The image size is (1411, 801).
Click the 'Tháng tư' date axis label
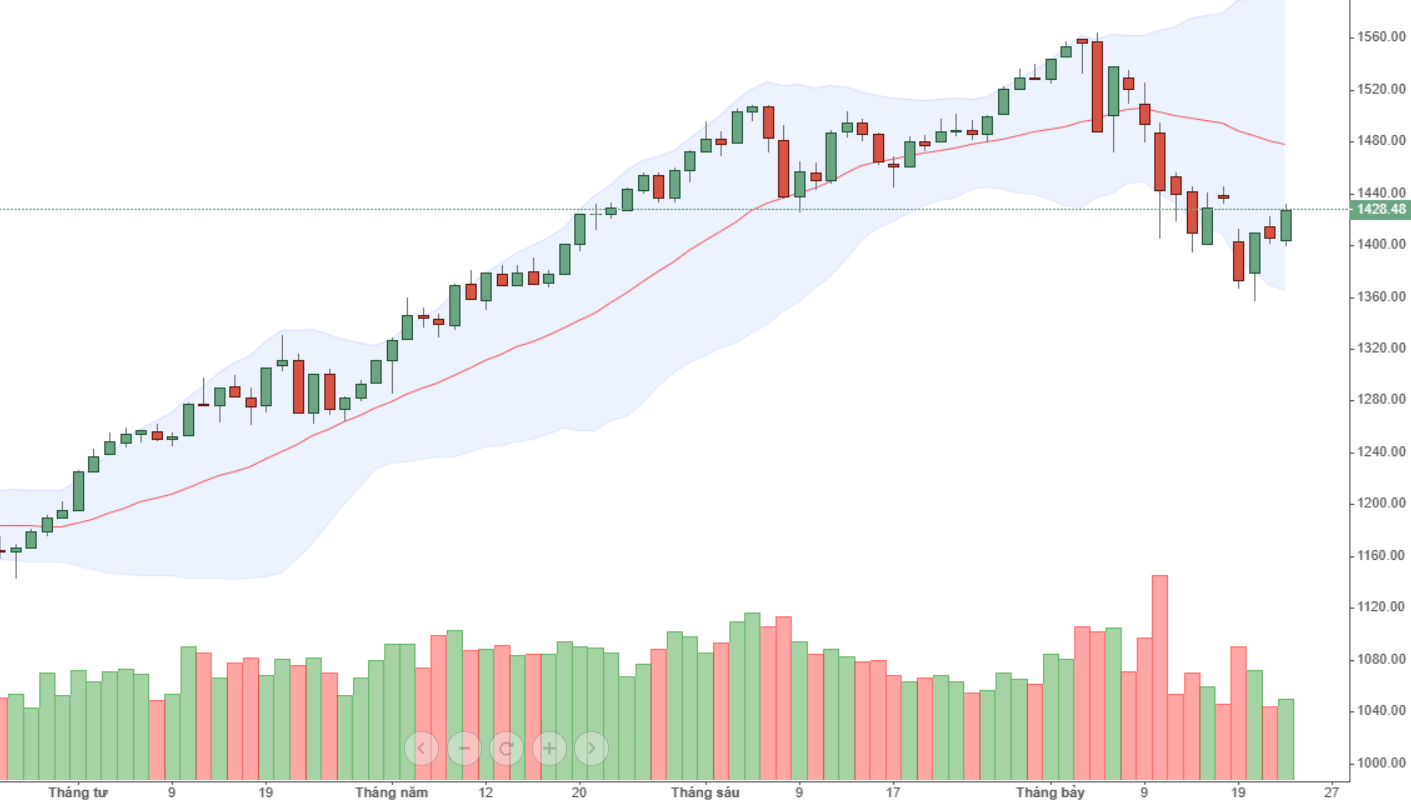click(x=78, y=792)
